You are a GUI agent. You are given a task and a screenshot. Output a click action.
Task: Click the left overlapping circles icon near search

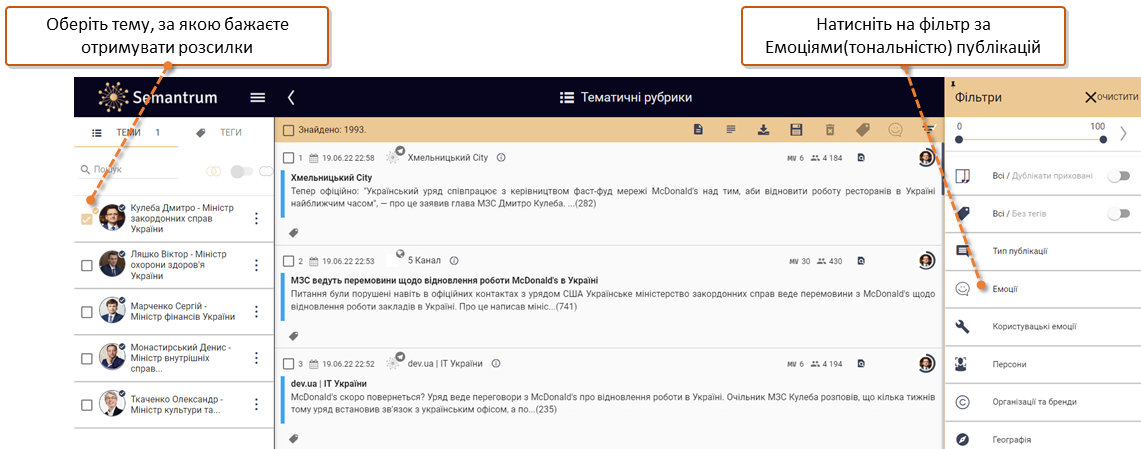[213, 172]
